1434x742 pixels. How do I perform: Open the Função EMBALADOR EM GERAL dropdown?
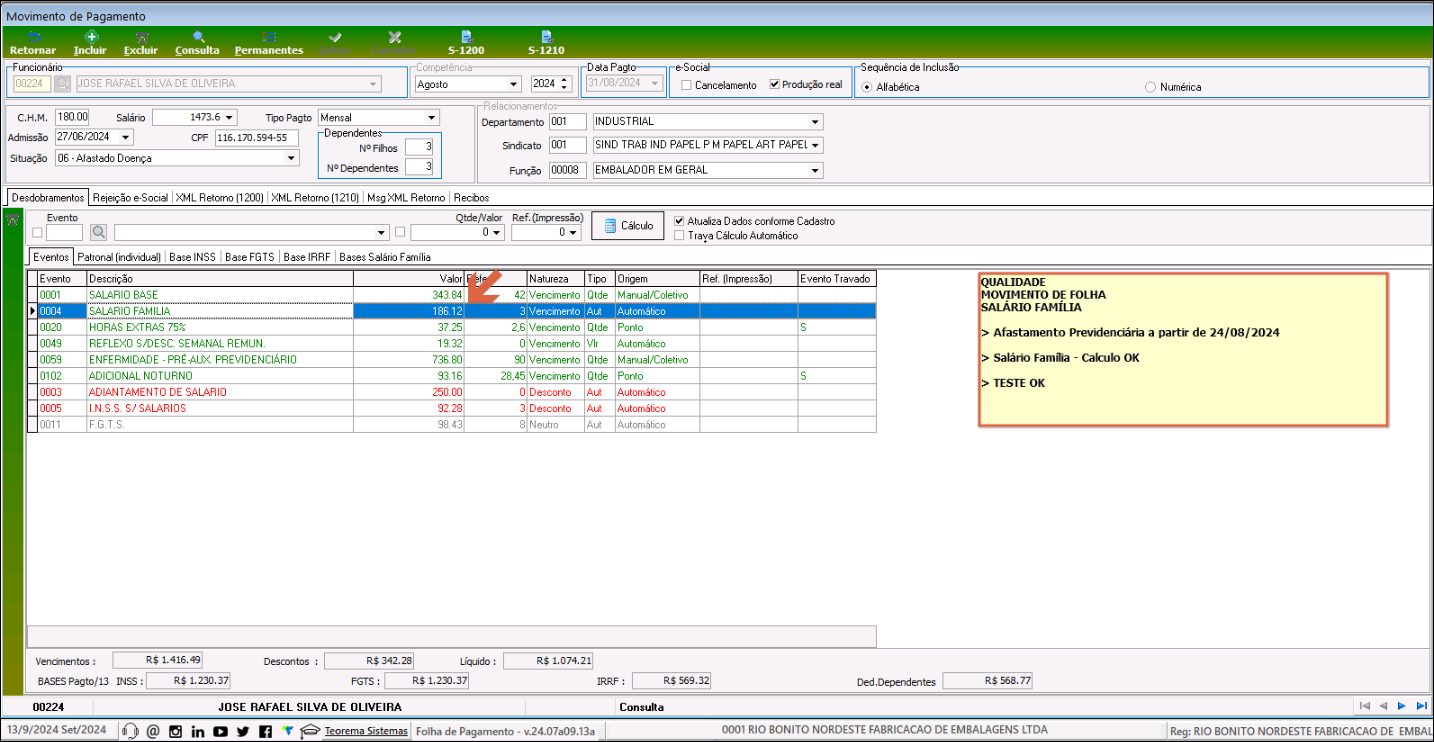click(816, 170)
